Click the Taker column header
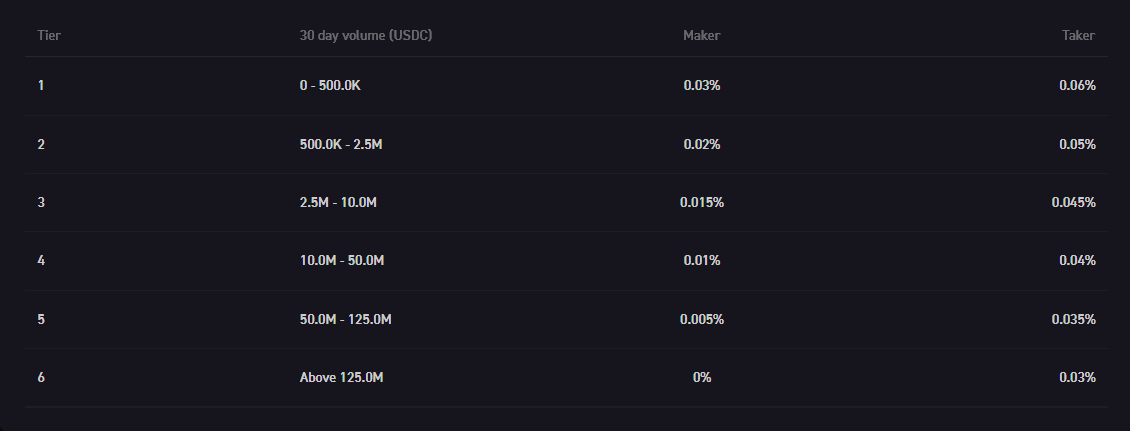 click(1078, 35)
